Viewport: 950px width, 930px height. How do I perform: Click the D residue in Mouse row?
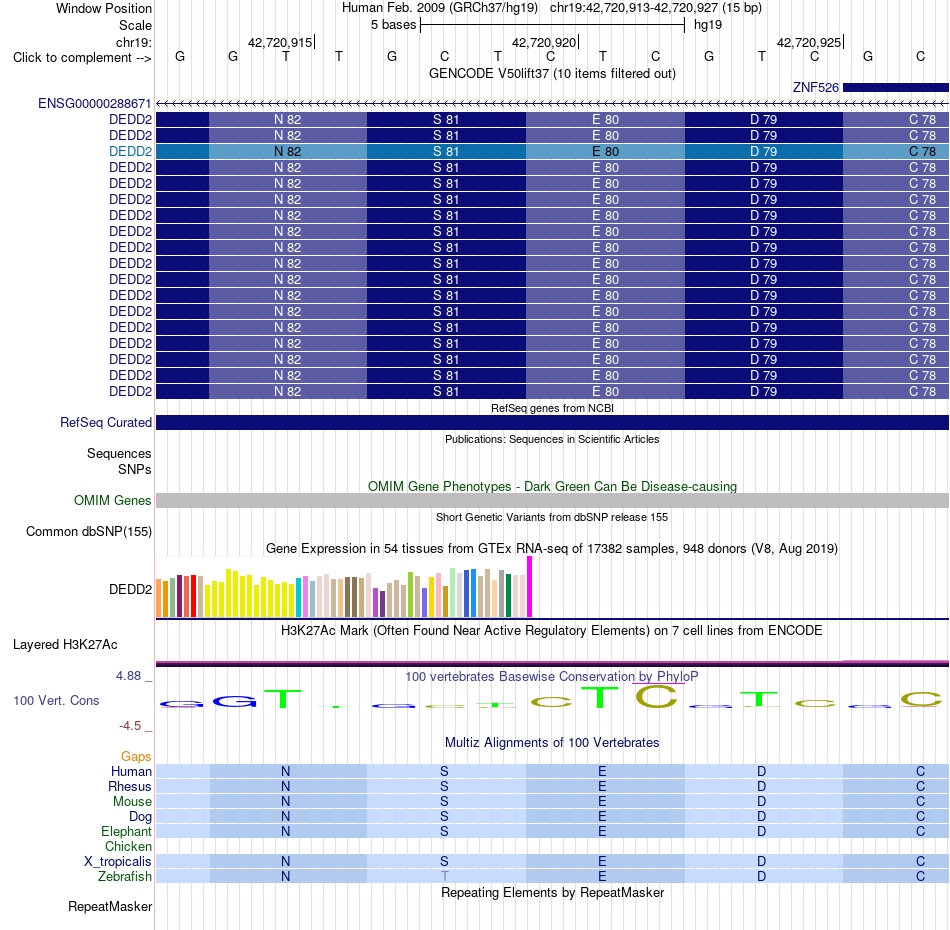point(762,802)
